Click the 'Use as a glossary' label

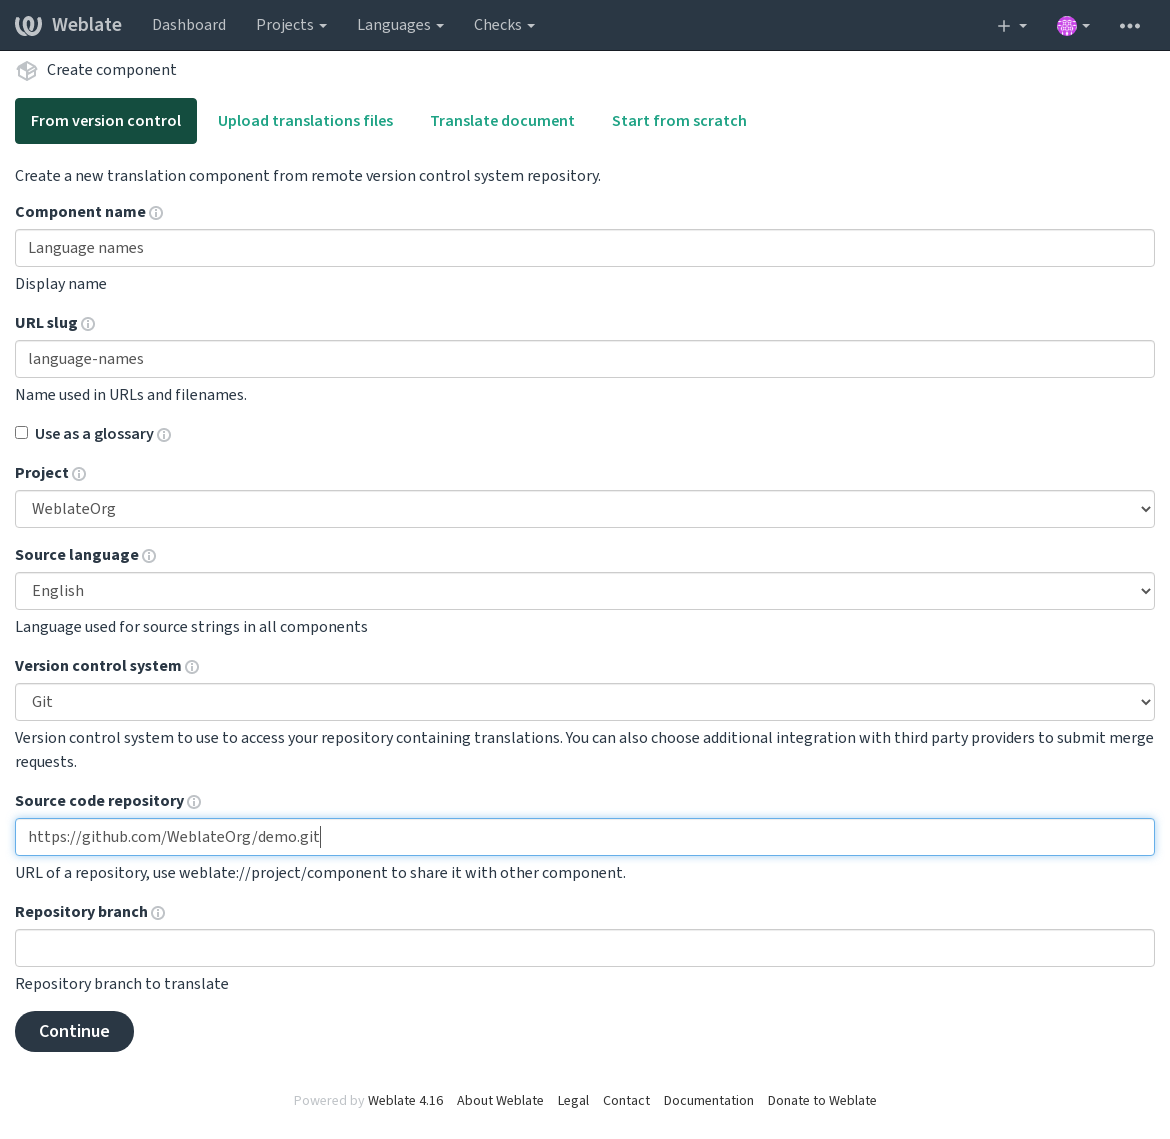[x=94, y=434]
